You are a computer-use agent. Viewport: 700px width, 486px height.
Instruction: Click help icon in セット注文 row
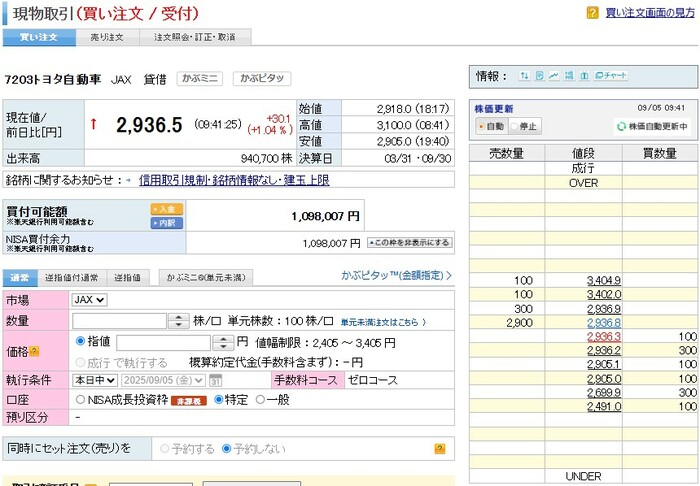point(440,449)
